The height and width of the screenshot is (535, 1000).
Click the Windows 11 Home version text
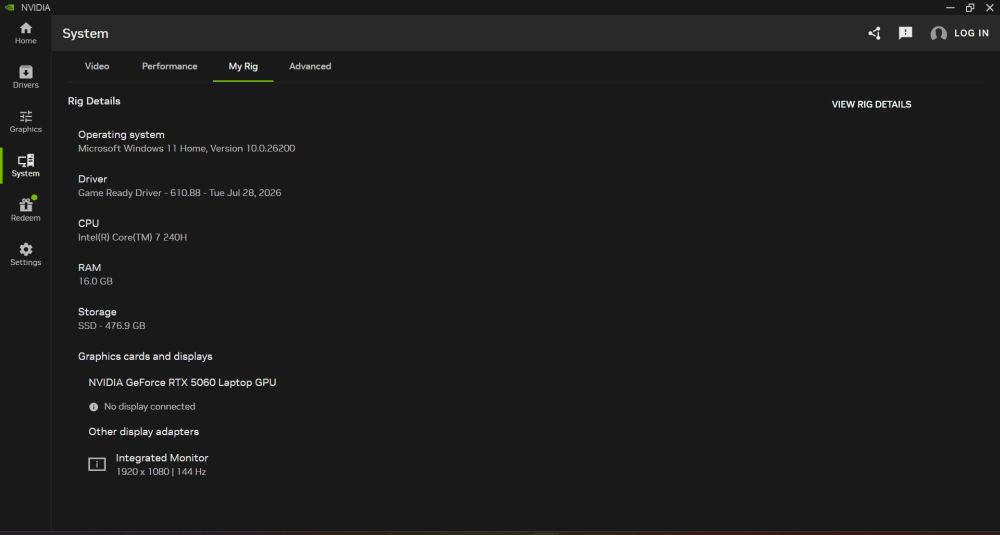click(186, 149)
